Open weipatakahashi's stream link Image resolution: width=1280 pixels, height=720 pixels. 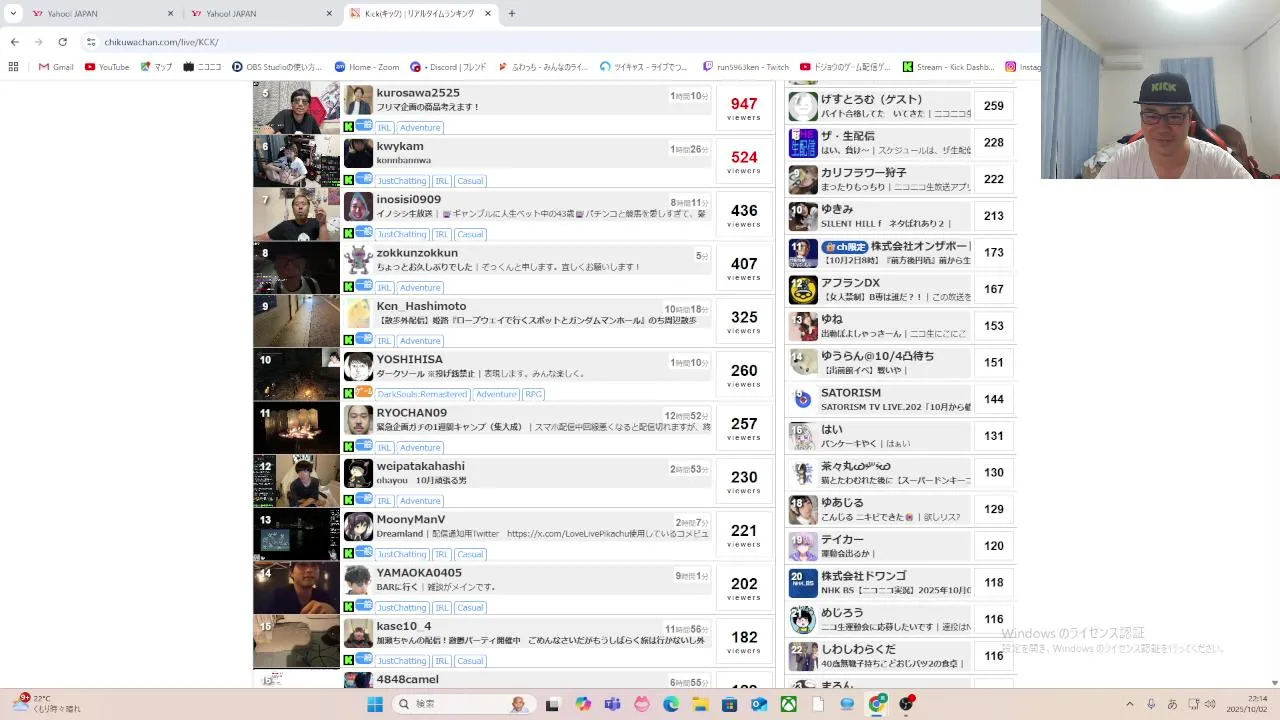coord(420,466)
